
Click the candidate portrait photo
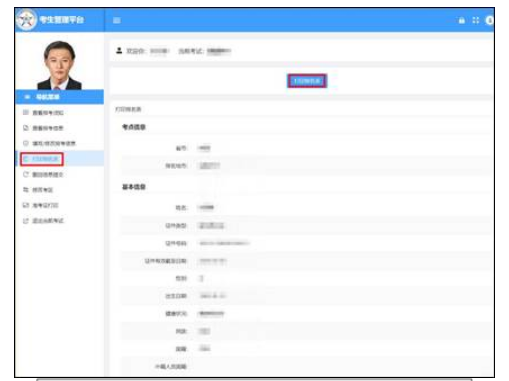(x=59, y=65)
